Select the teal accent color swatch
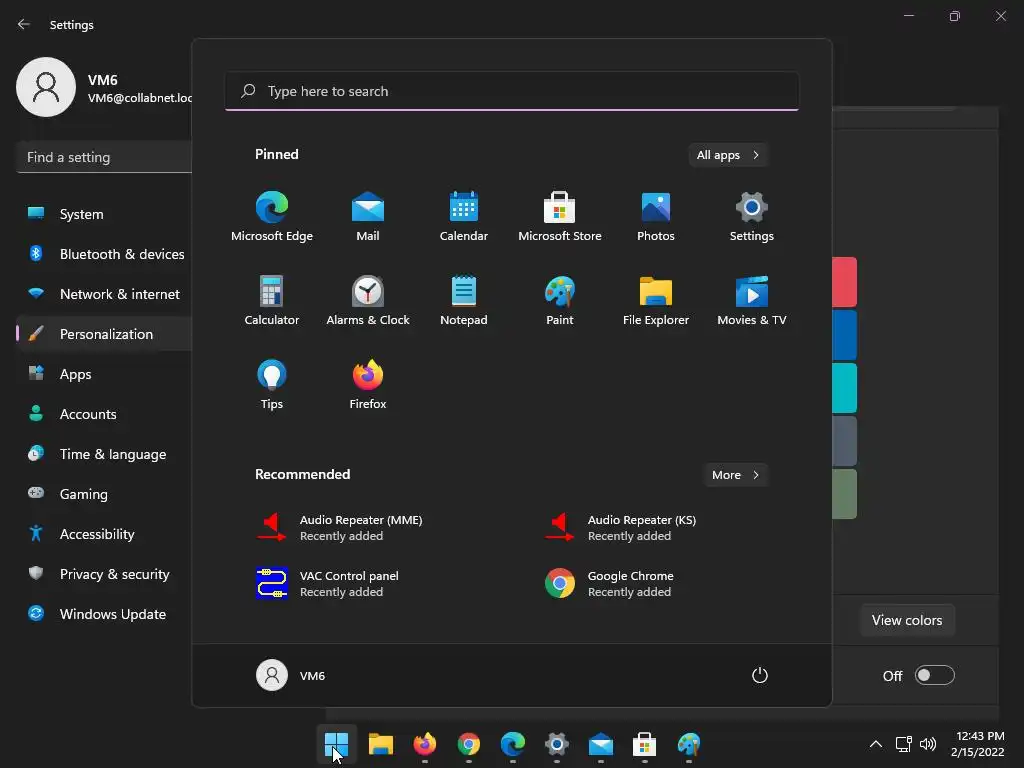1024x768 pixels. pyautogui.click(x=844, y=388)
